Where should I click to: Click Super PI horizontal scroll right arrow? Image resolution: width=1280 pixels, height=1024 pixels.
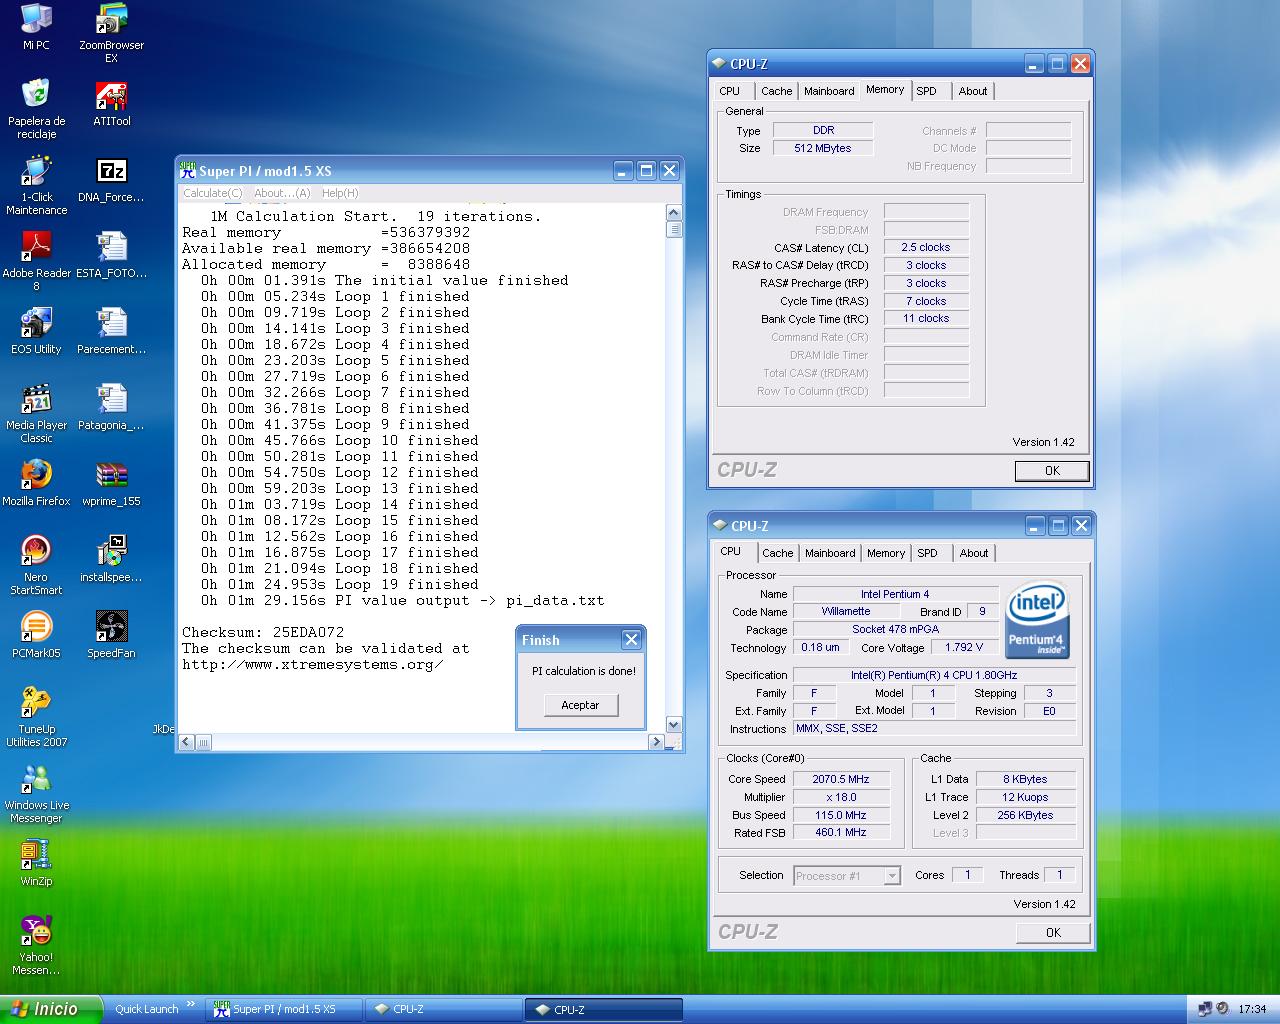point(657,742)
